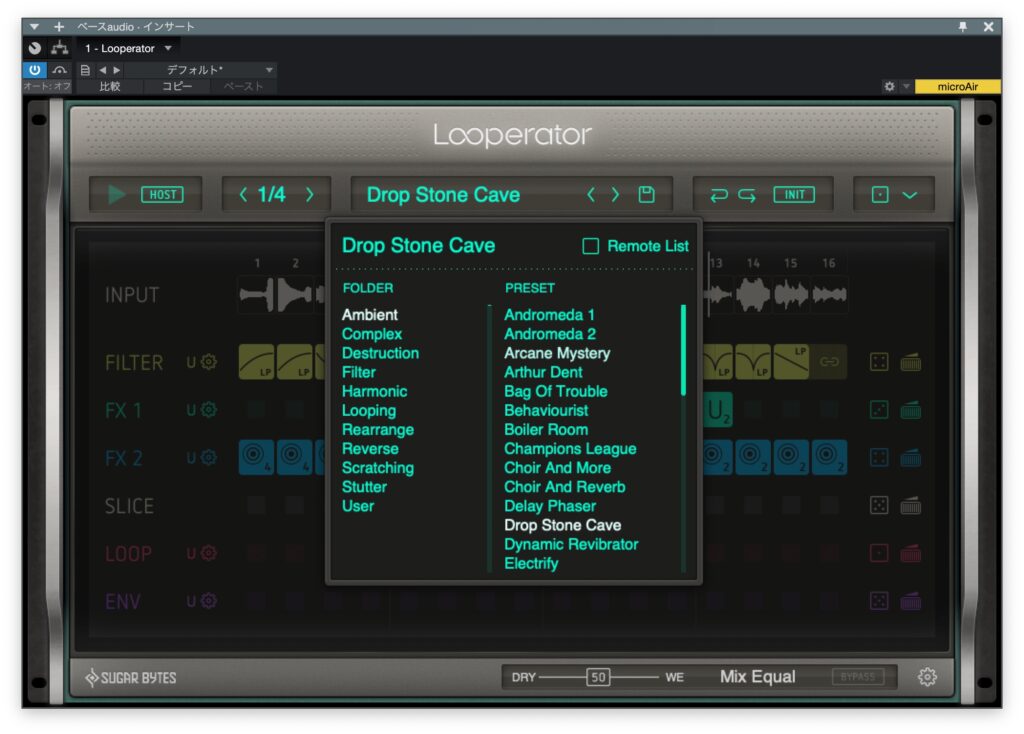Open the 1 - Looperator insert dropdown

coord(128,48)
